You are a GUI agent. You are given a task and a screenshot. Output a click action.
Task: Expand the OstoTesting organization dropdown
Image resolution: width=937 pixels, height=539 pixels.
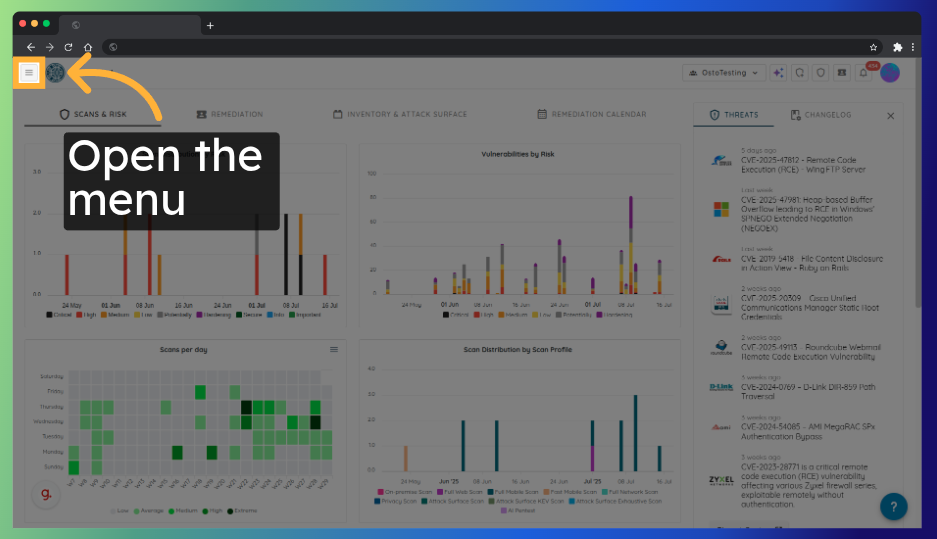click(724, 73)
